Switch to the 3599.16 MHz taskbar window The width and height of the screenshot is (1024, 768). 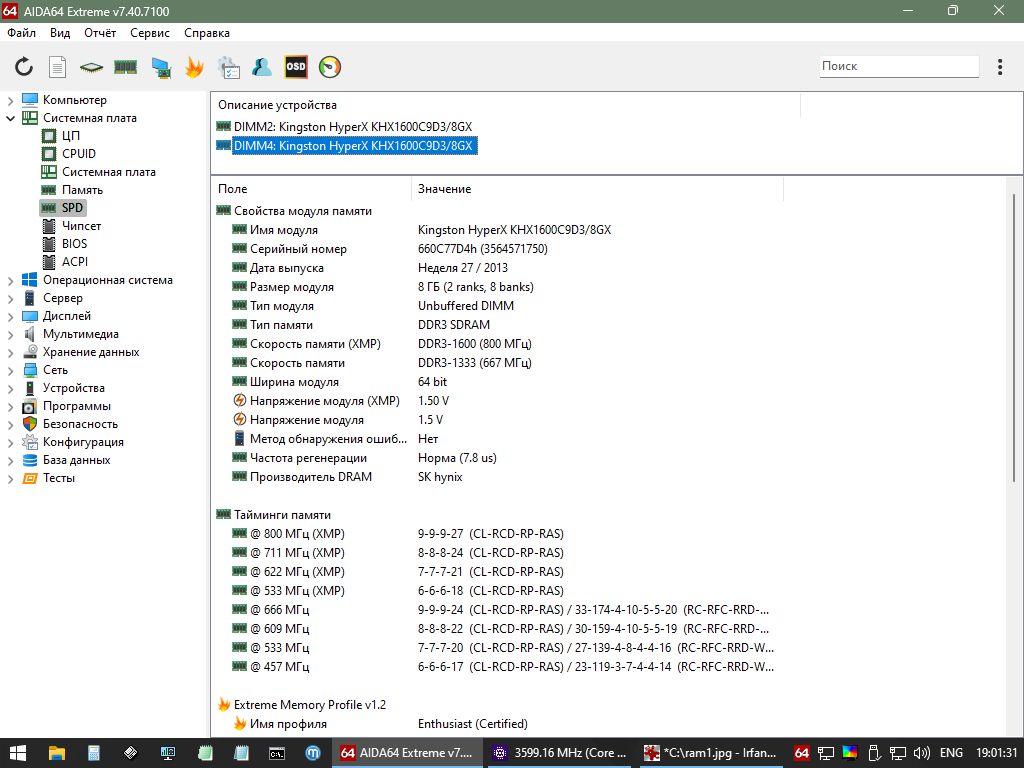pos(560,753)
